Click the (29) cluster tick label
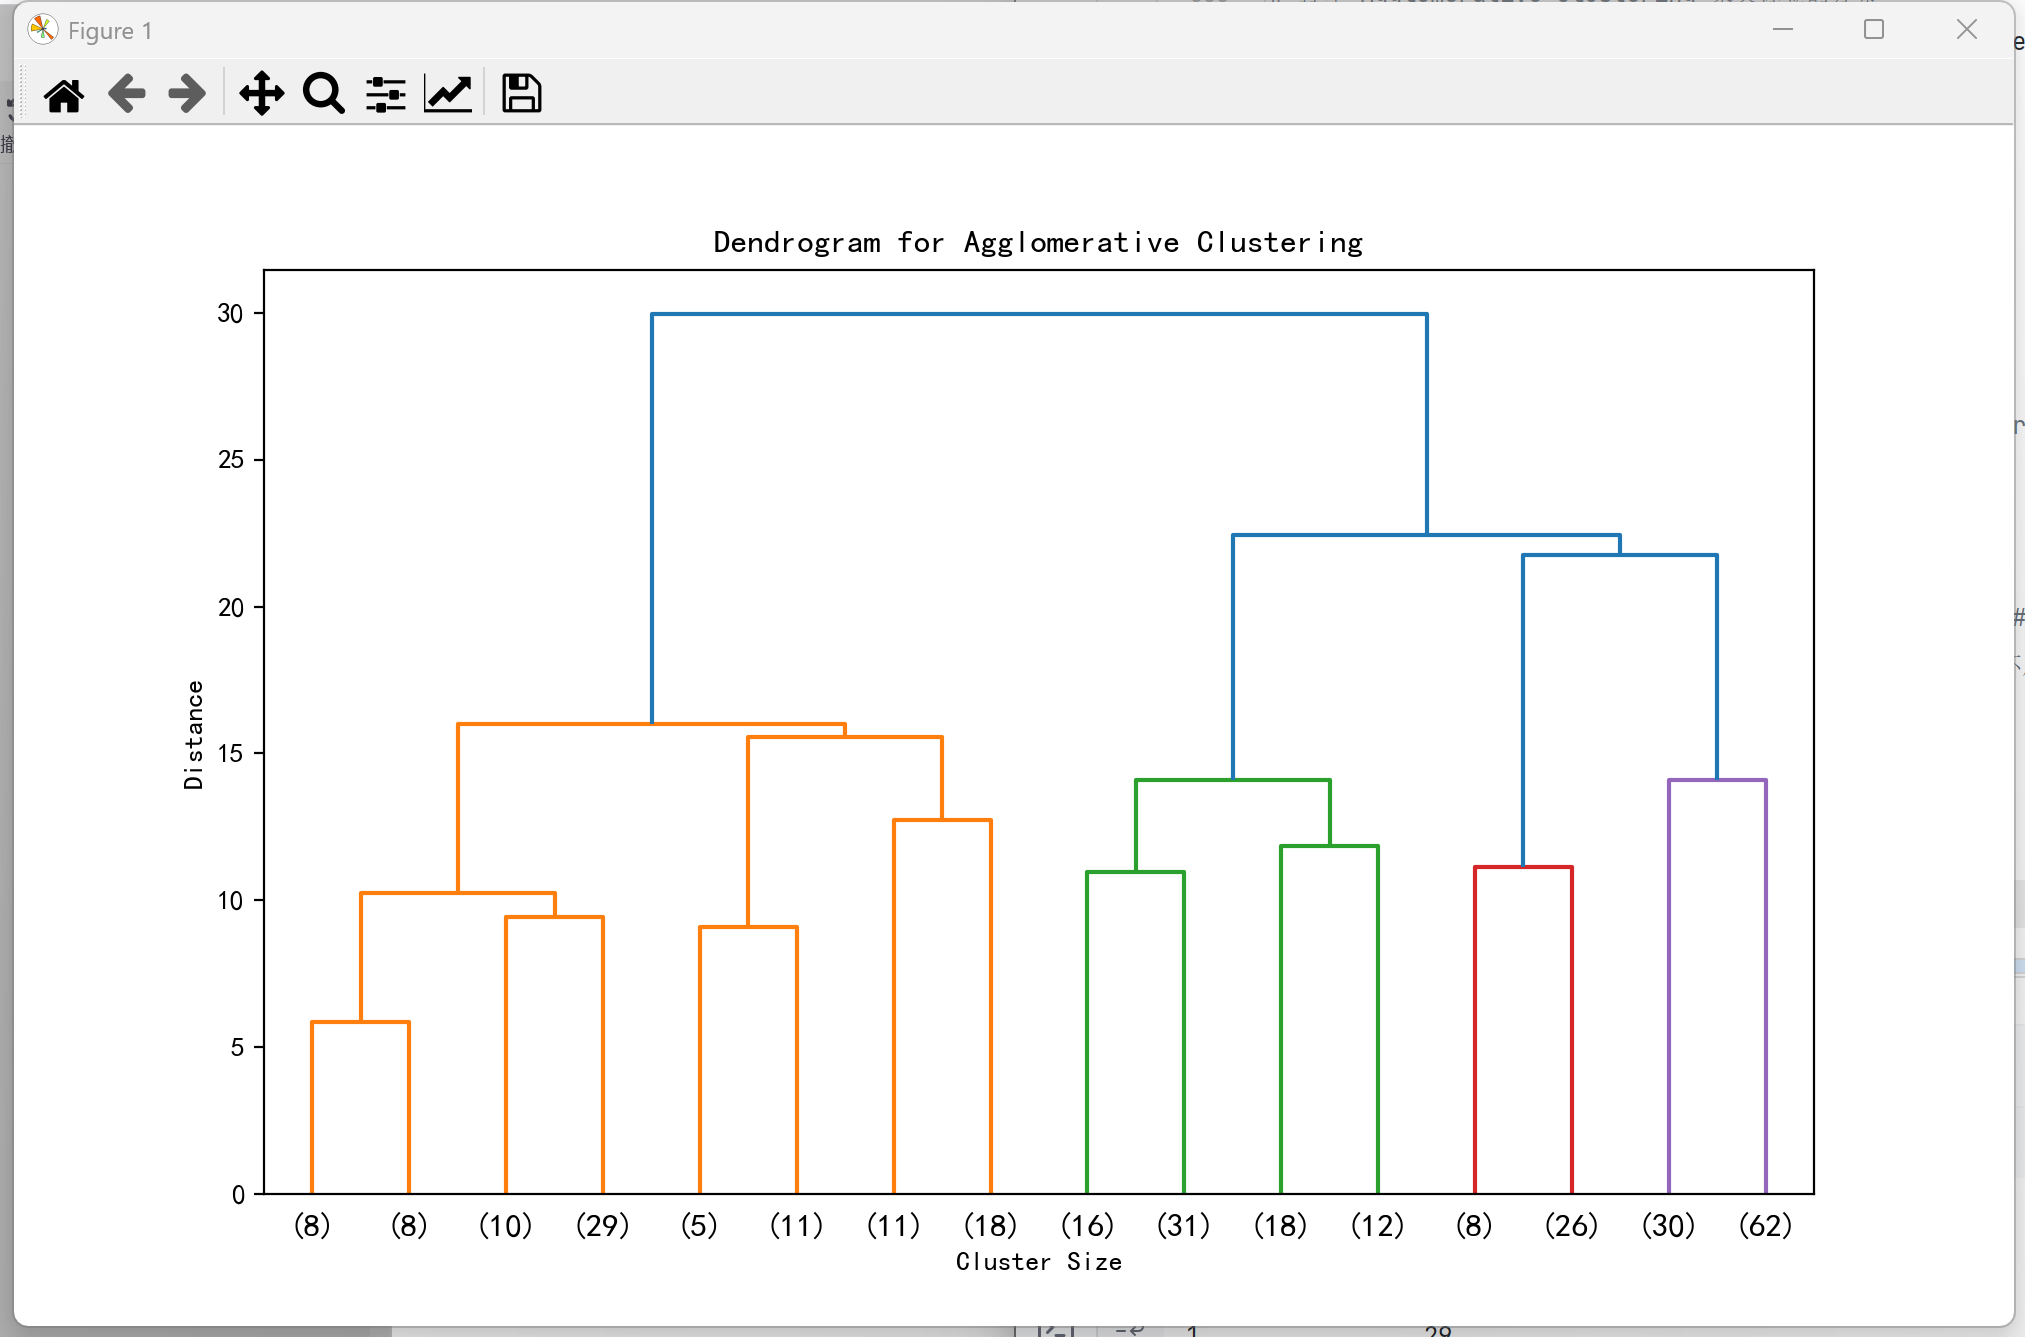 click(602, 1225)
